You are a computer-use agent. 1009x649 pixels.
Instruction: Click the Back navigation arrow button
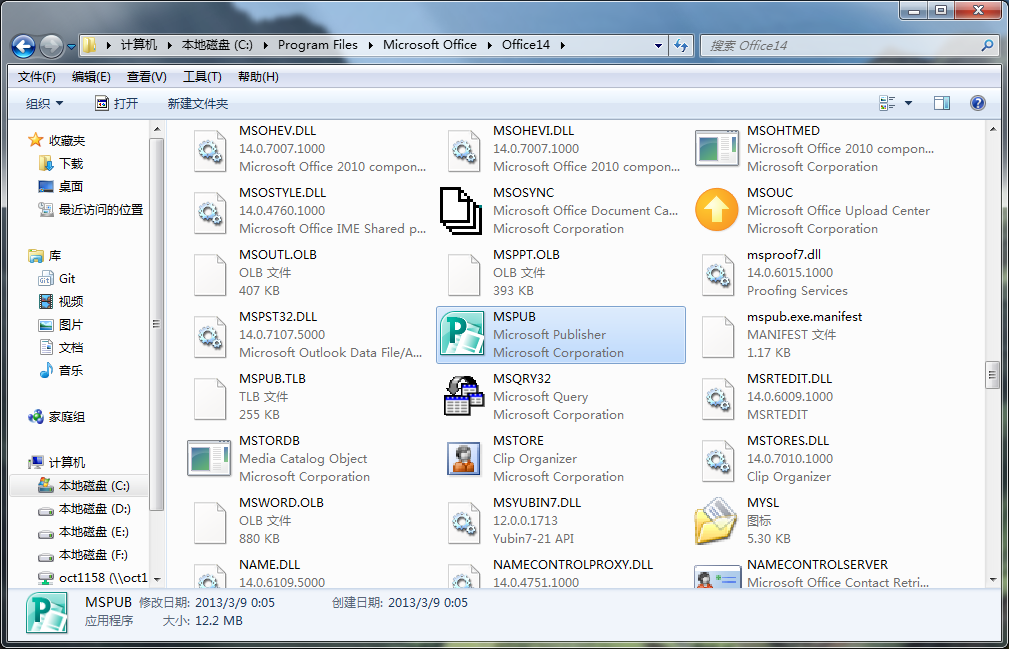coord(24,46)
